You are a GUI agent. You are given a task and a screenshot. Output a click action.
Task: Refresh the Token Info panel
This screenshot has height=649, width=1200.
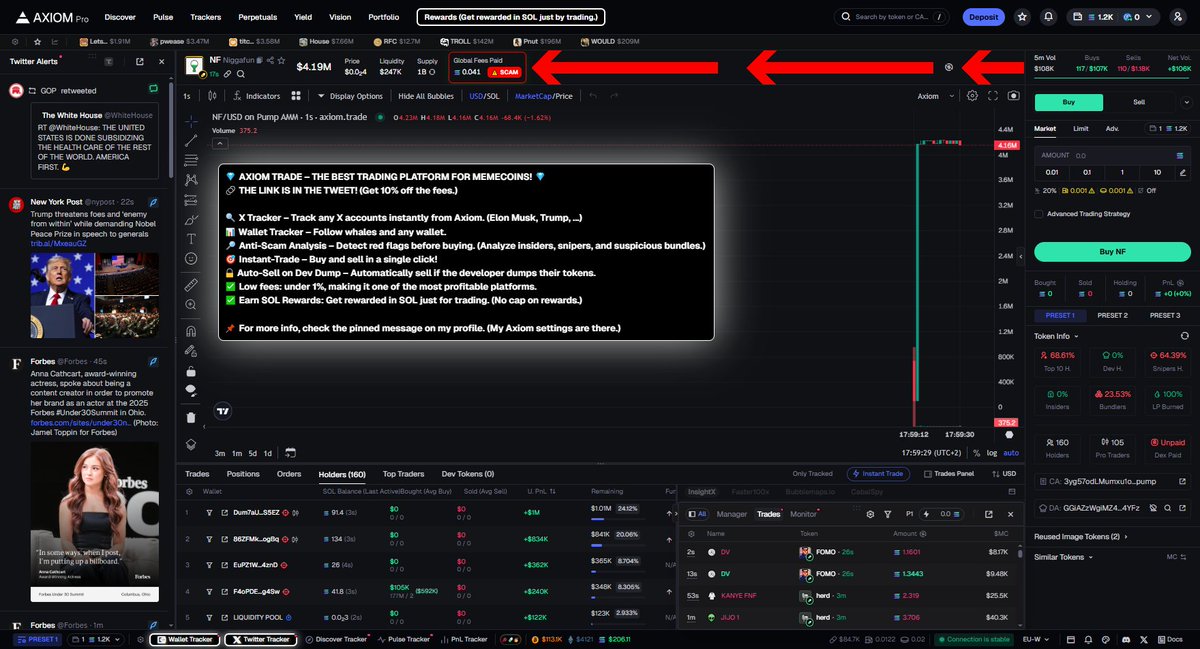(1185, 336)
